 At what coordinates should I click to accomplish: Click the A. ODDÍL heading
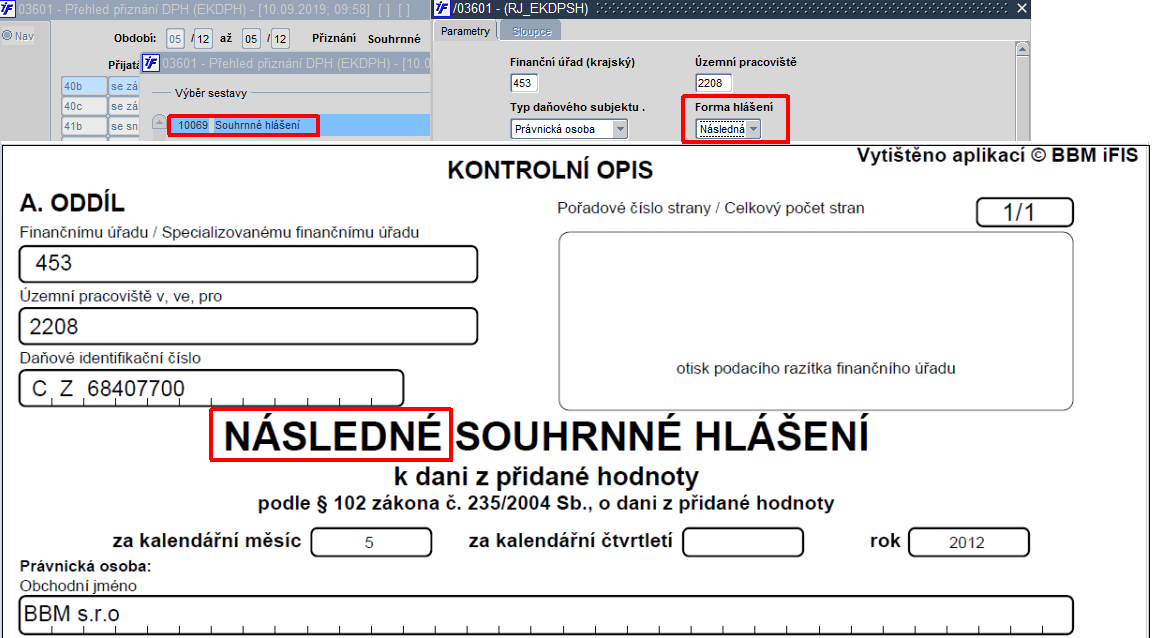72,203
